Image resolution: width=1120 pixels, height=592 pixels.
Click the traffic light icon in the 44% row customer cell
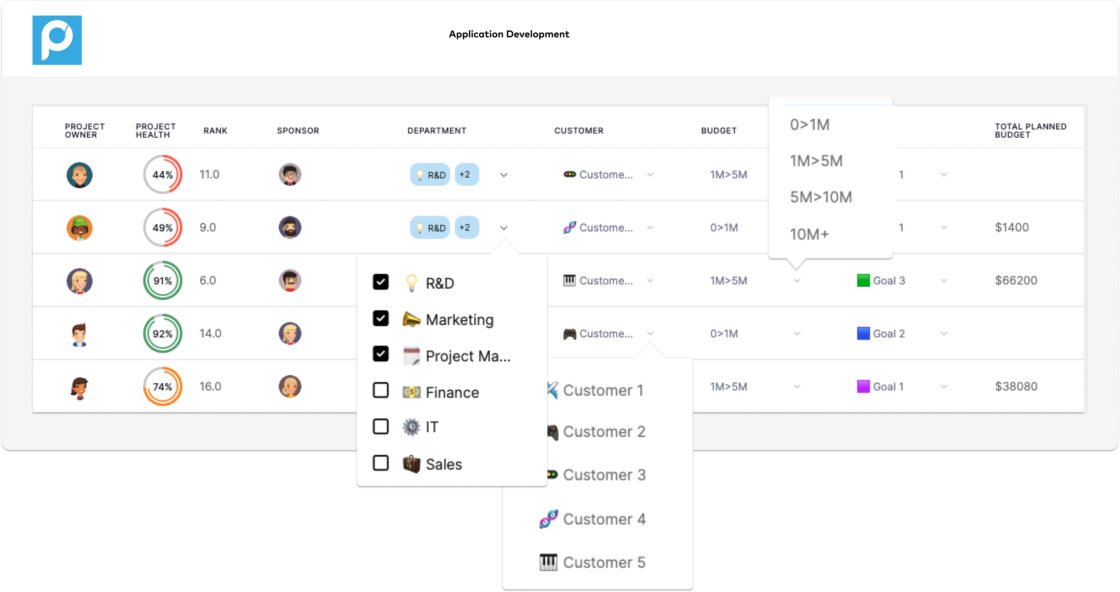coord(569,174)
